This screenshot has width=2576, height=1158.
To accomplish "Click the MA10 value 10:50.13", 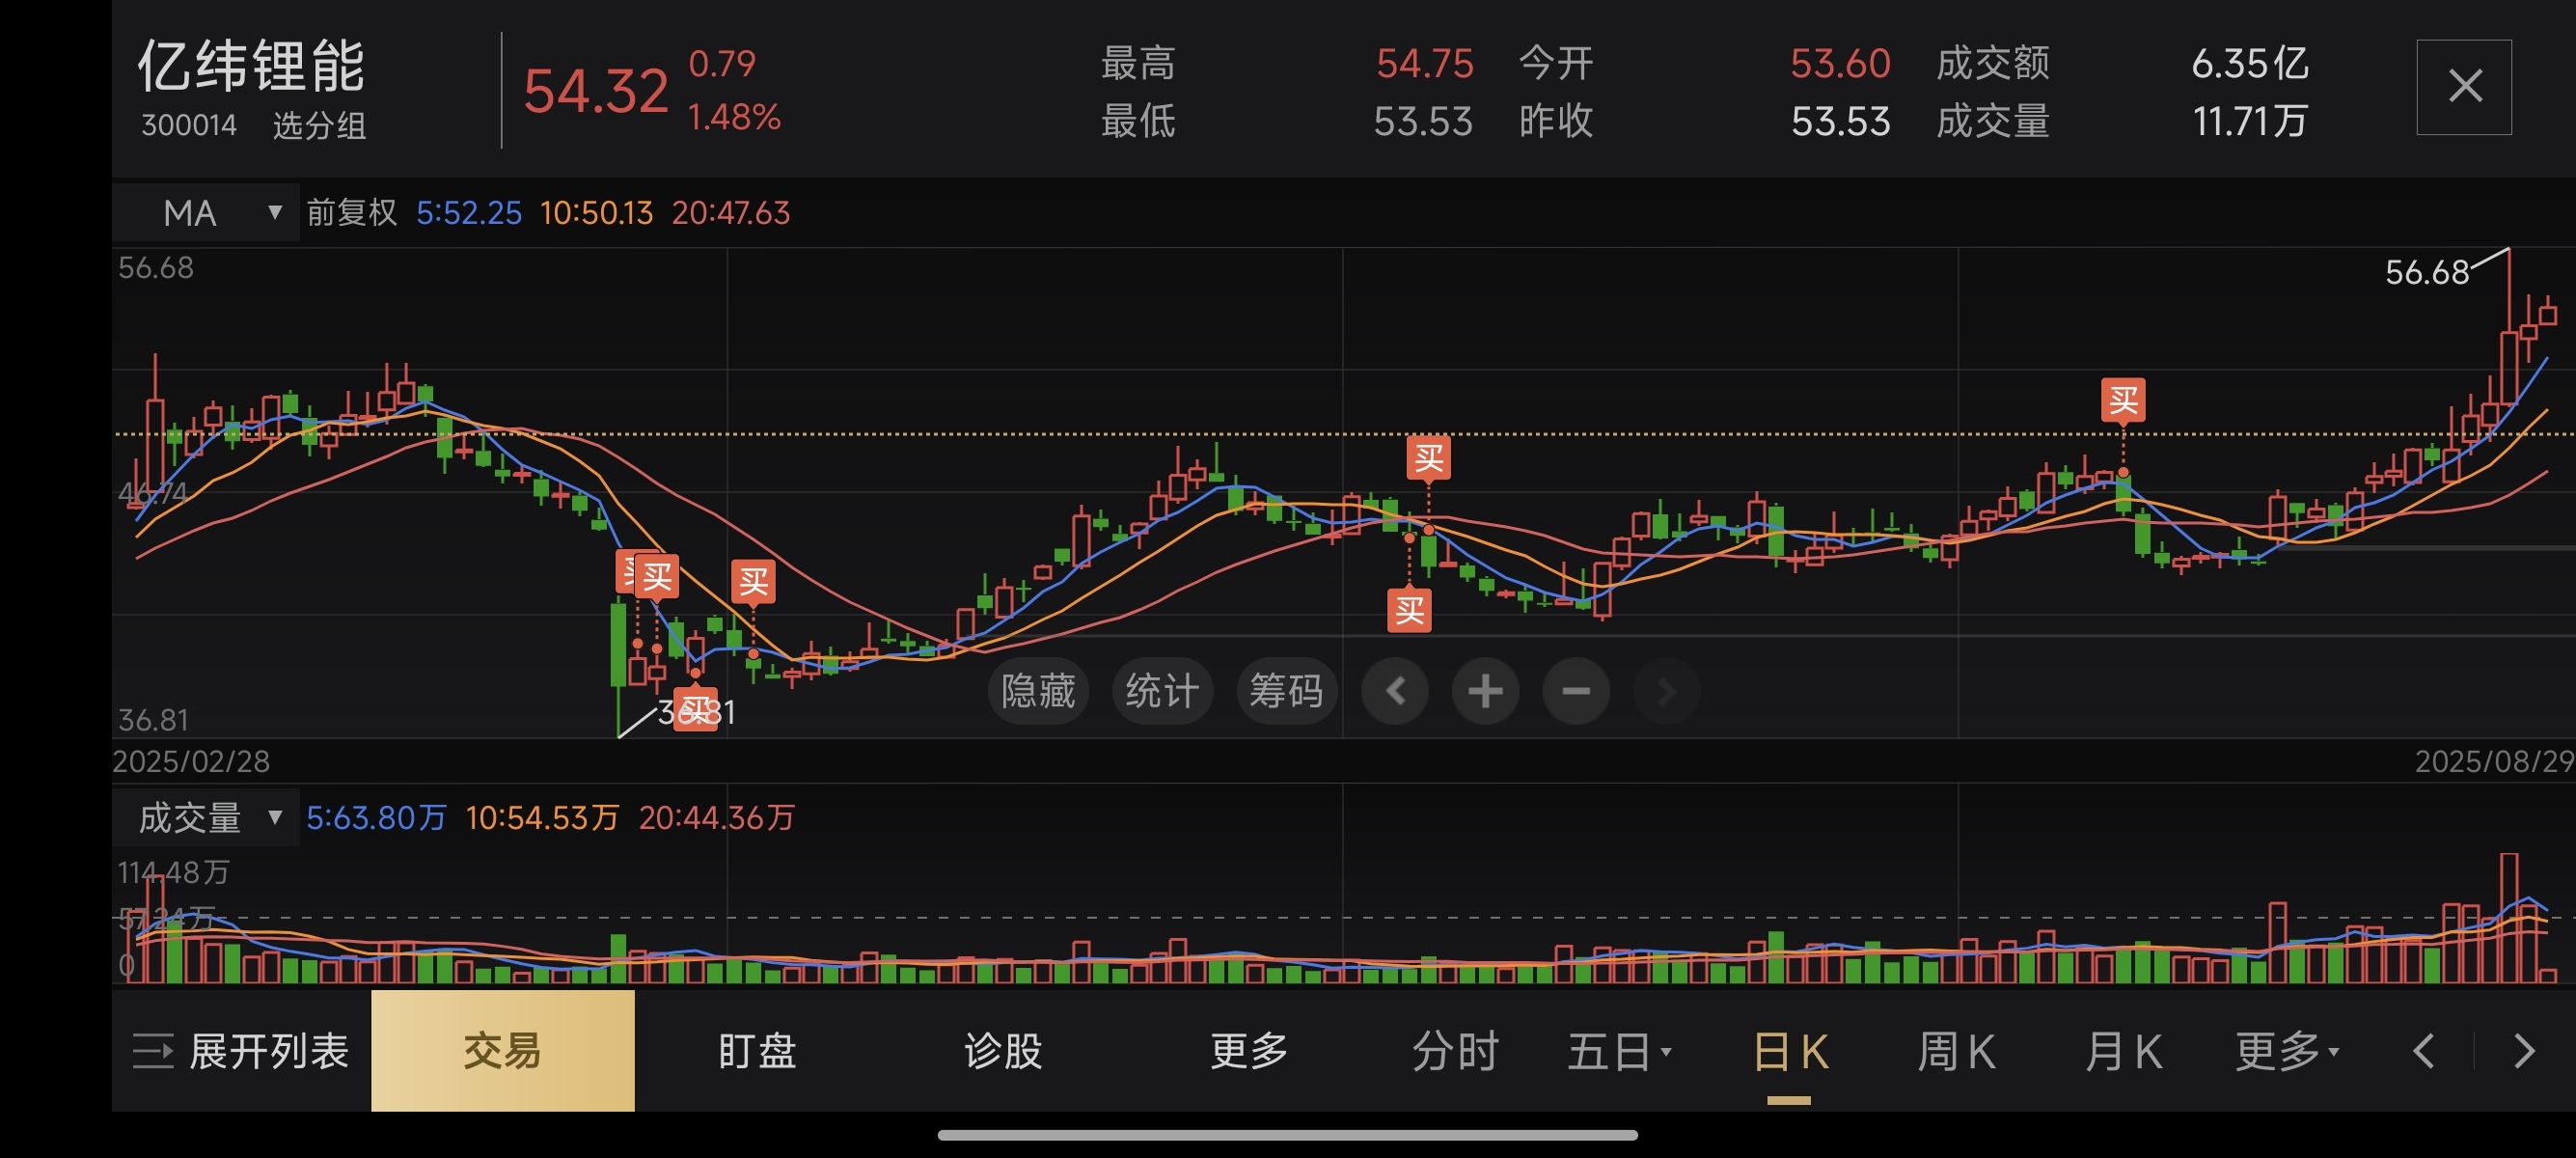I will tap(596, 212).
